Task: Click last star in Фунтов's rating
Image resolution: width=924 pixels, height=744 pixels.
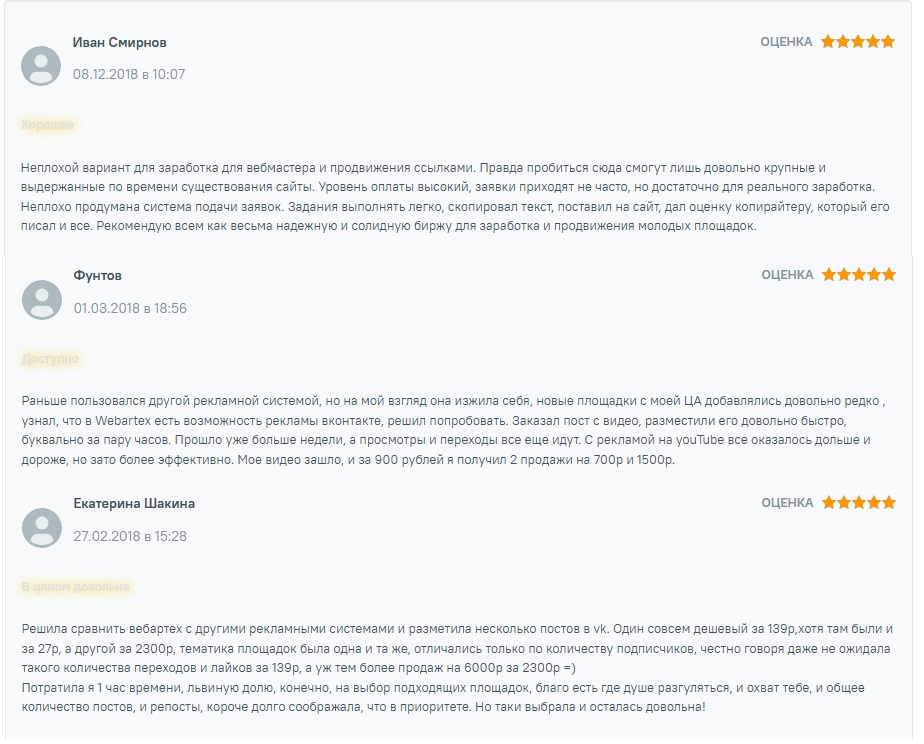Action: [889, 275]
